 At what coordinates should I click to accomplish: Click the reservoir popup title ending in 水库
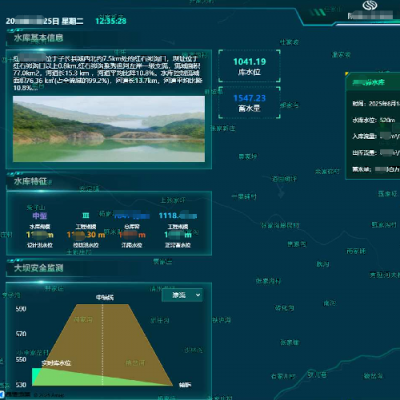click(369, 82)
